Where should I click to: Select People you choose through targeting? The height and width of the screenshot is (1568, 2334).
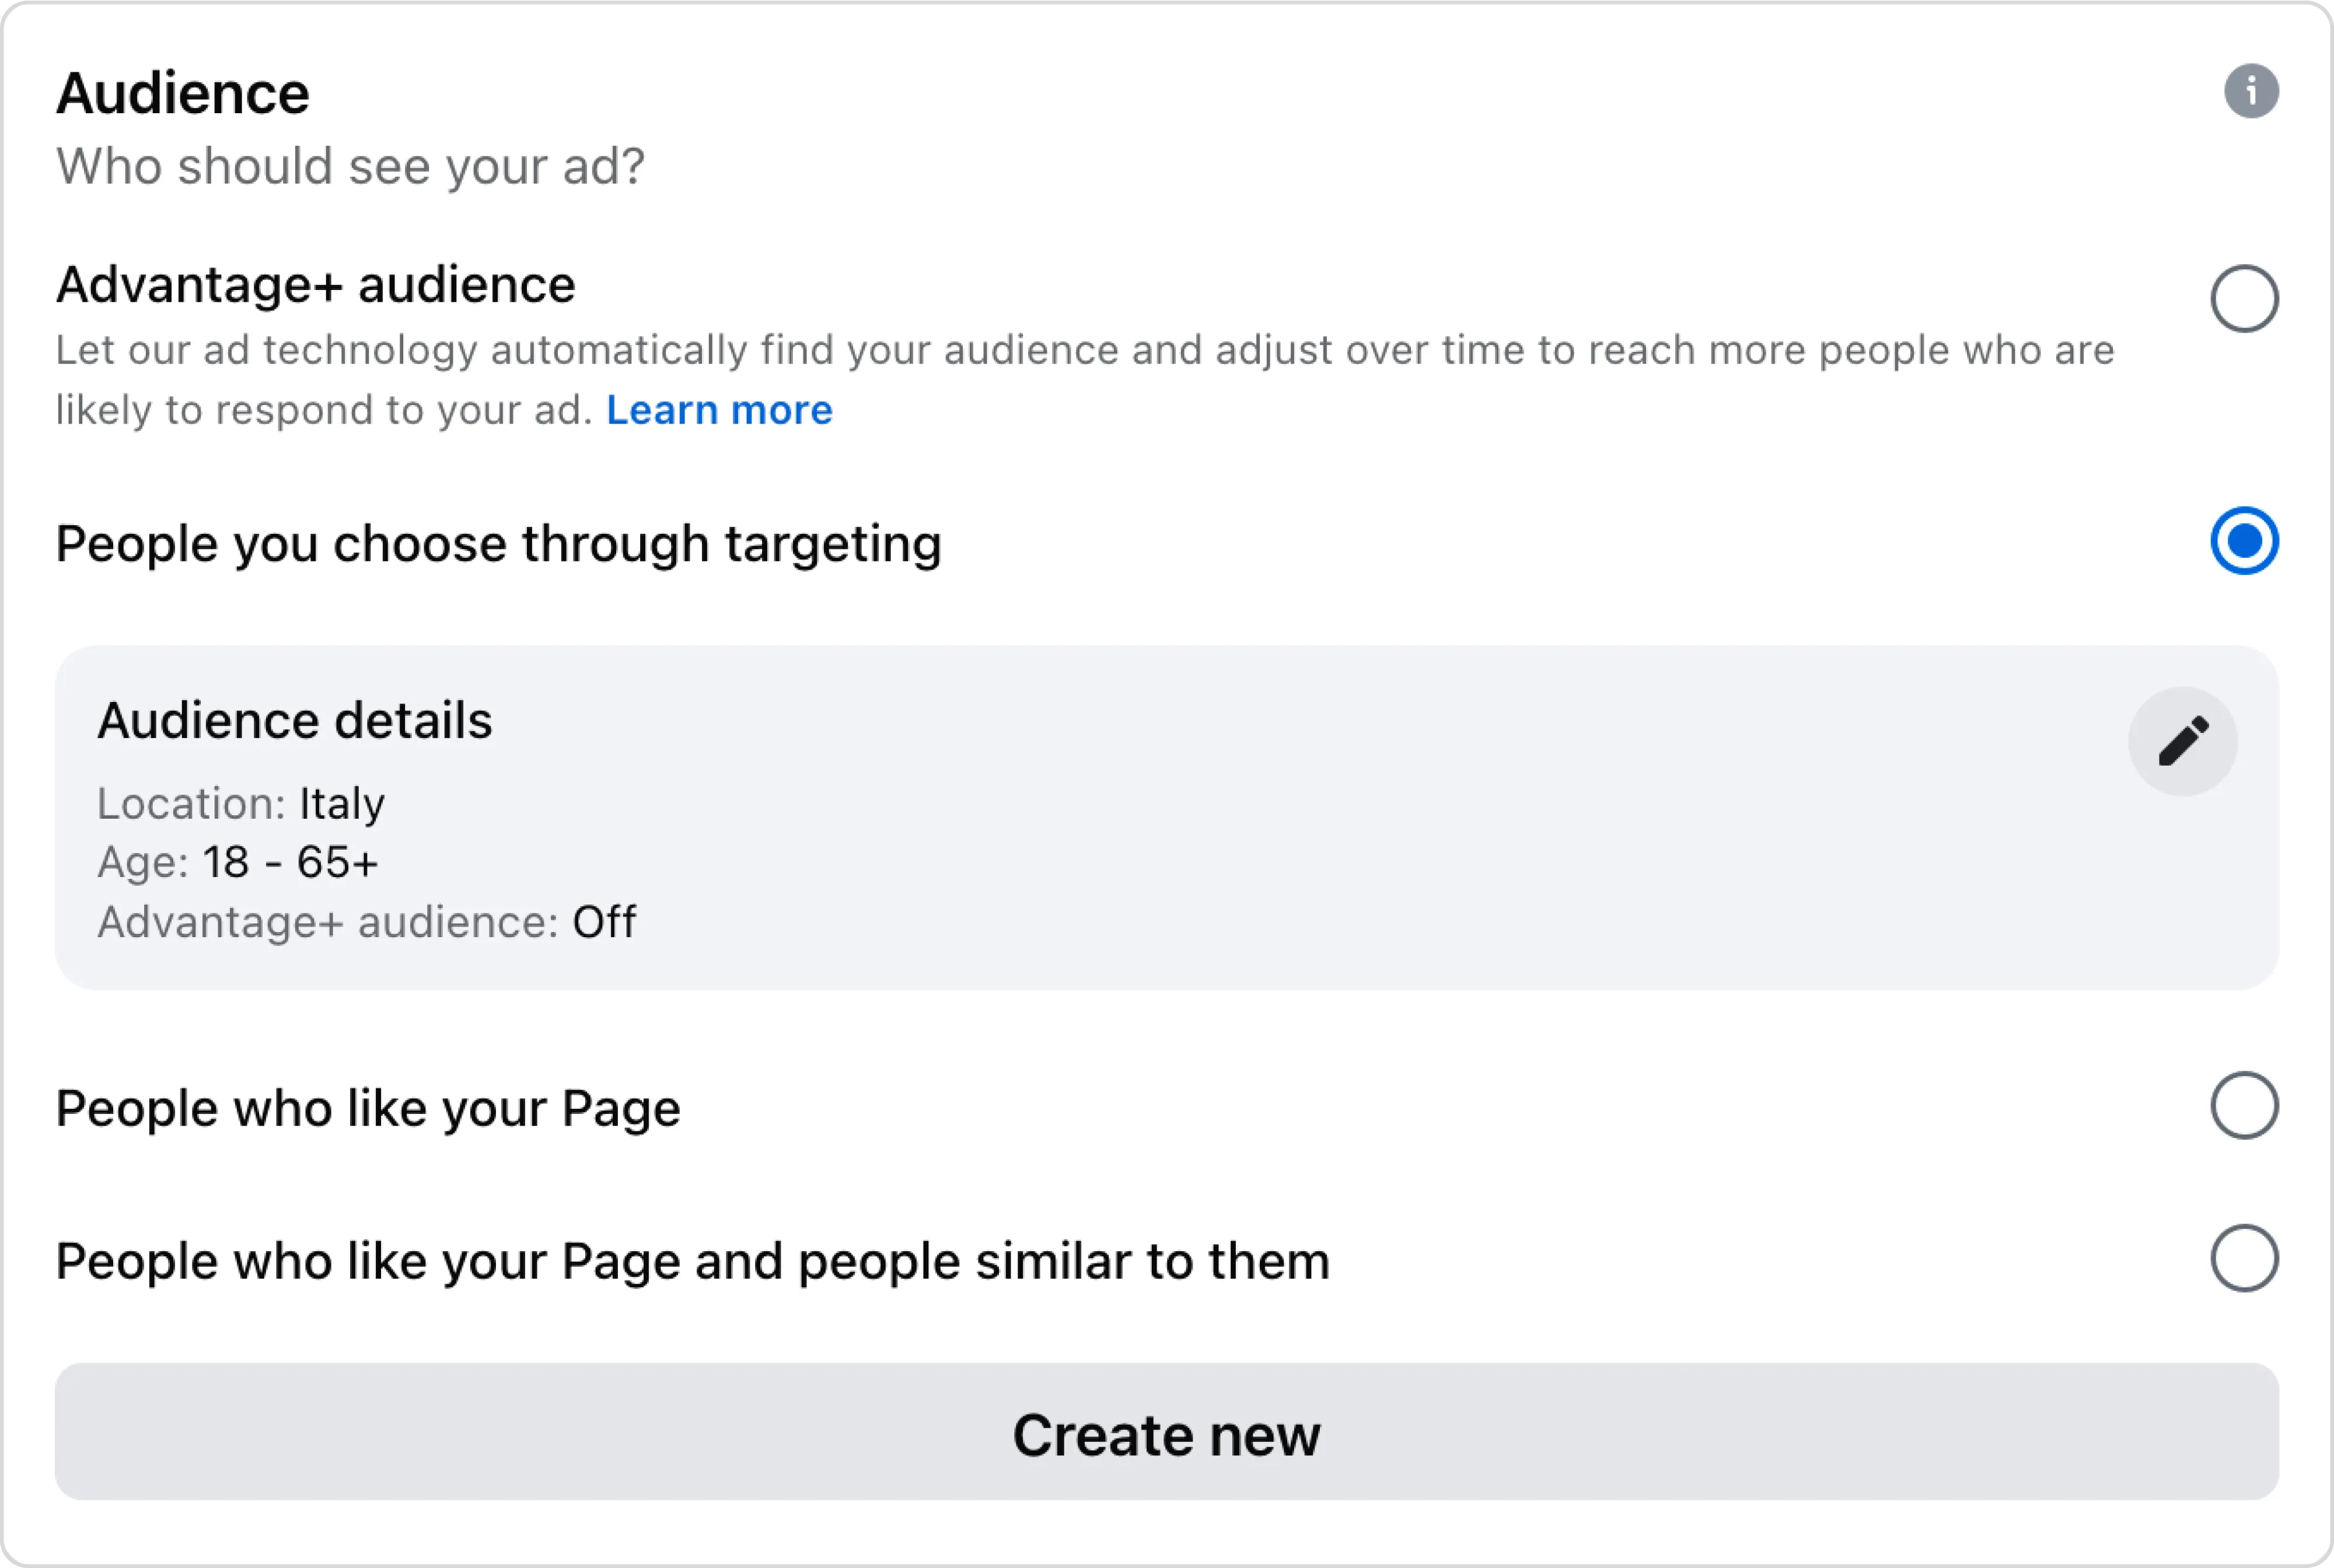pyautogui.click(x=2244, y=541)
